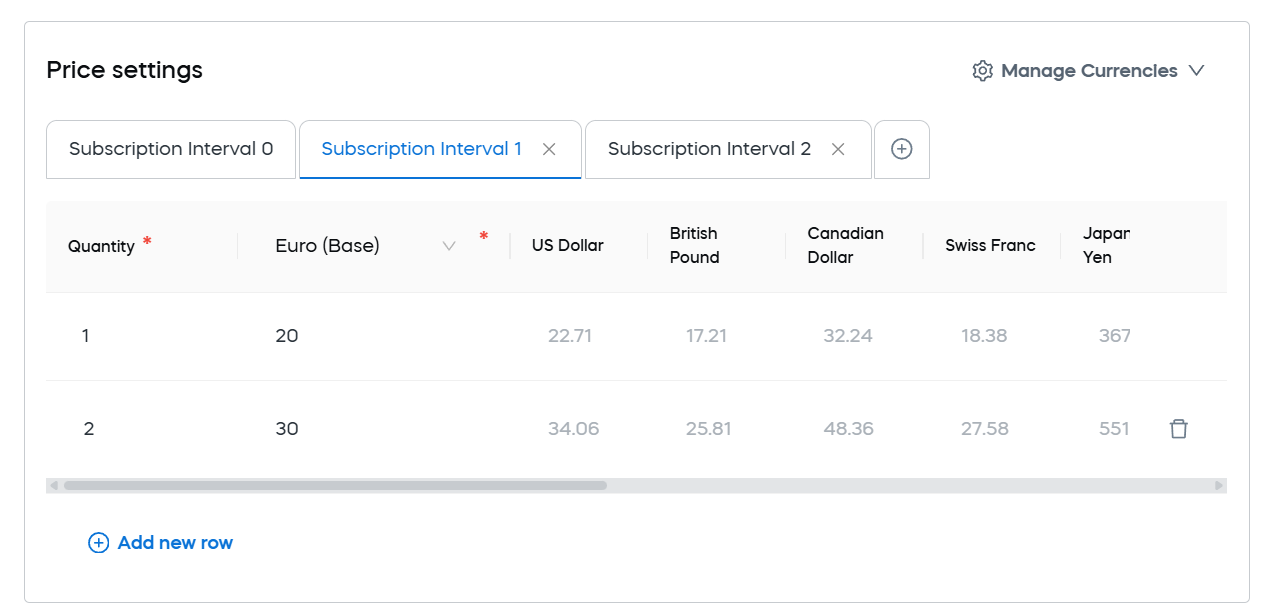Close the Subscription Interval 1 tab
The image size is (1274, 612).
tap(549, 149)
